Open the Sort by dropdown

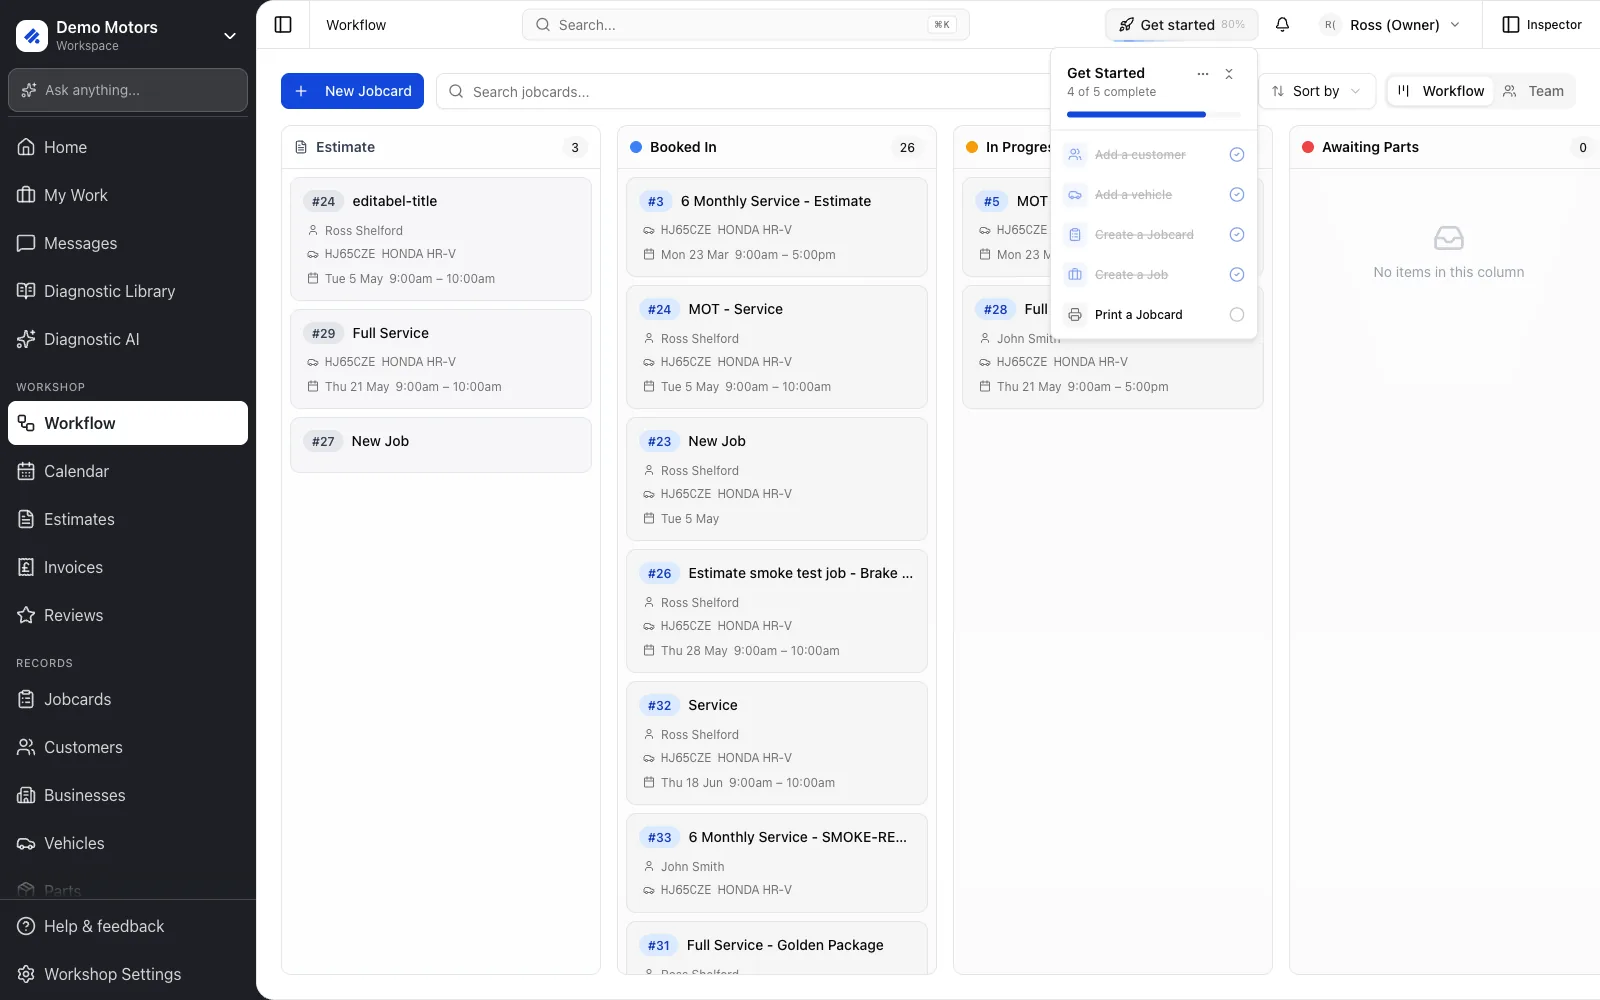[x=1316, y=91]
